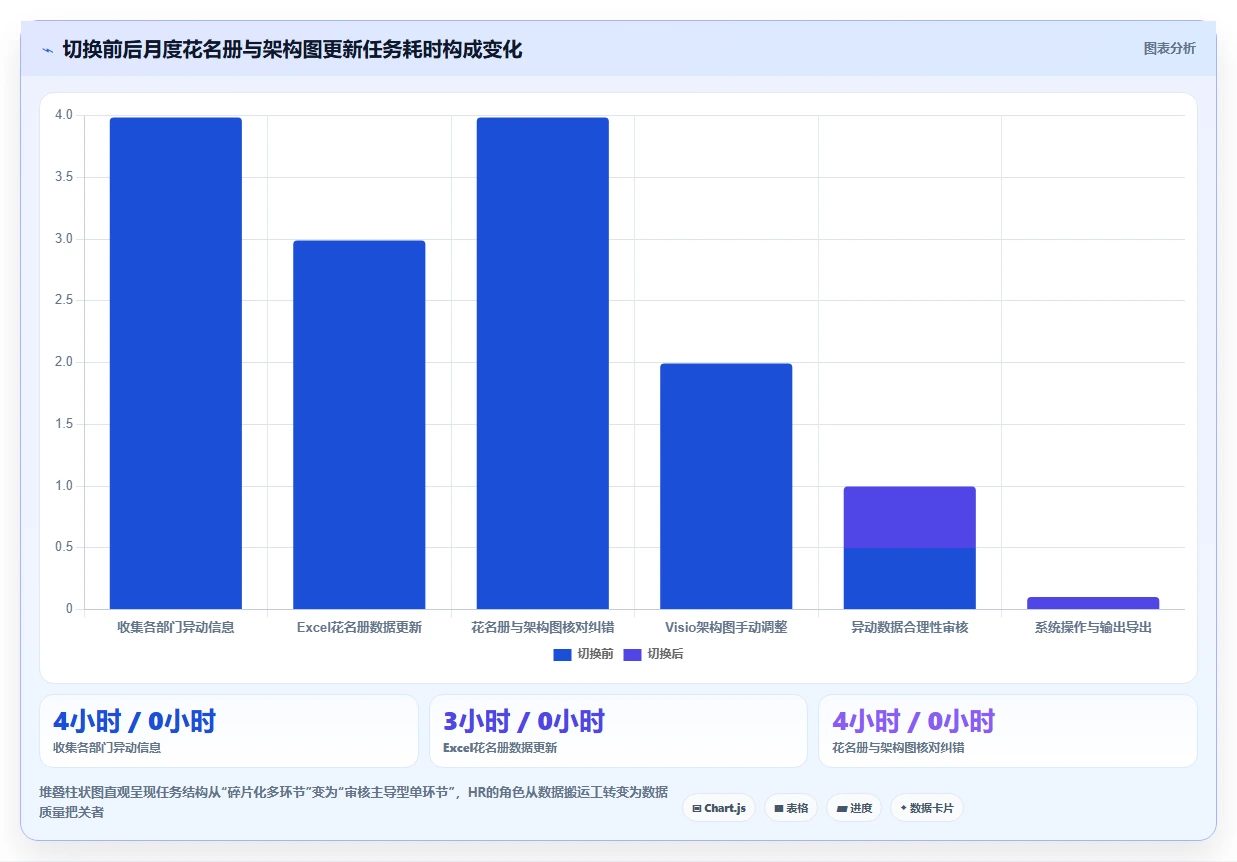Click the 收集各部门异动信息 bar

tap(176, 363)
